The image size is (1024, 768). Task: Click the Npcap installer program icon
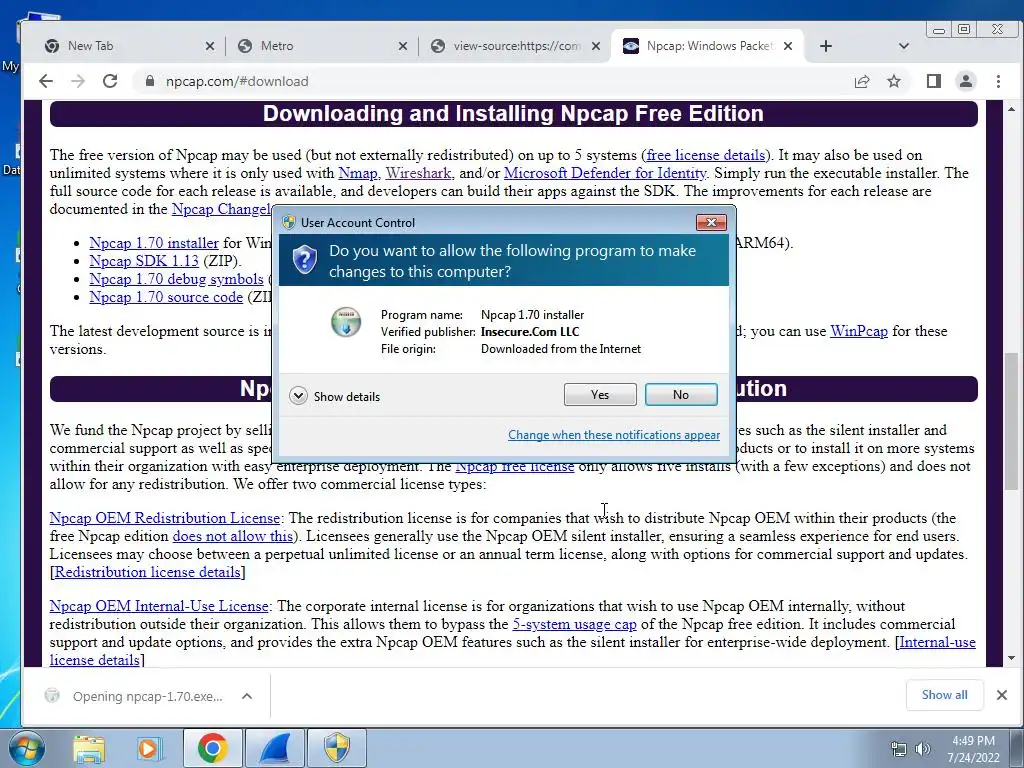[345, 322]
